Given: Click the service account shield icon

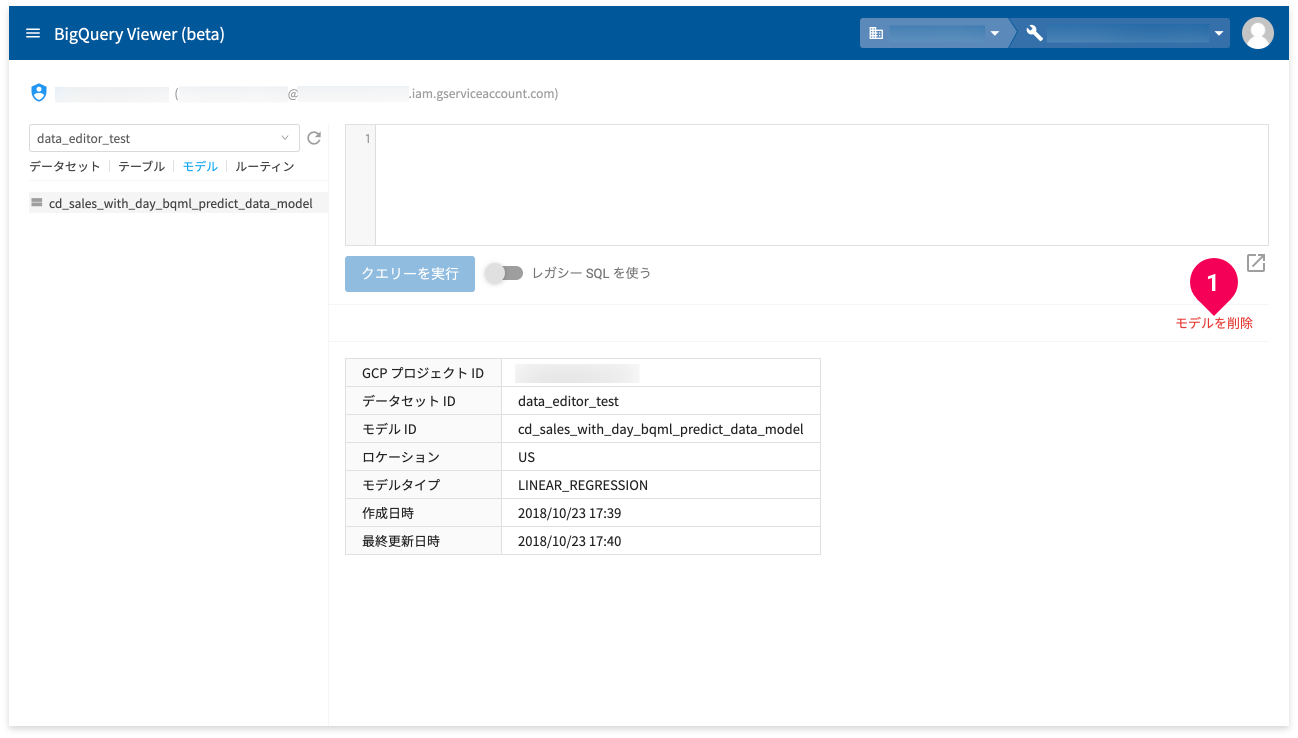Looking at the screenshot, I should pos(39,93).
